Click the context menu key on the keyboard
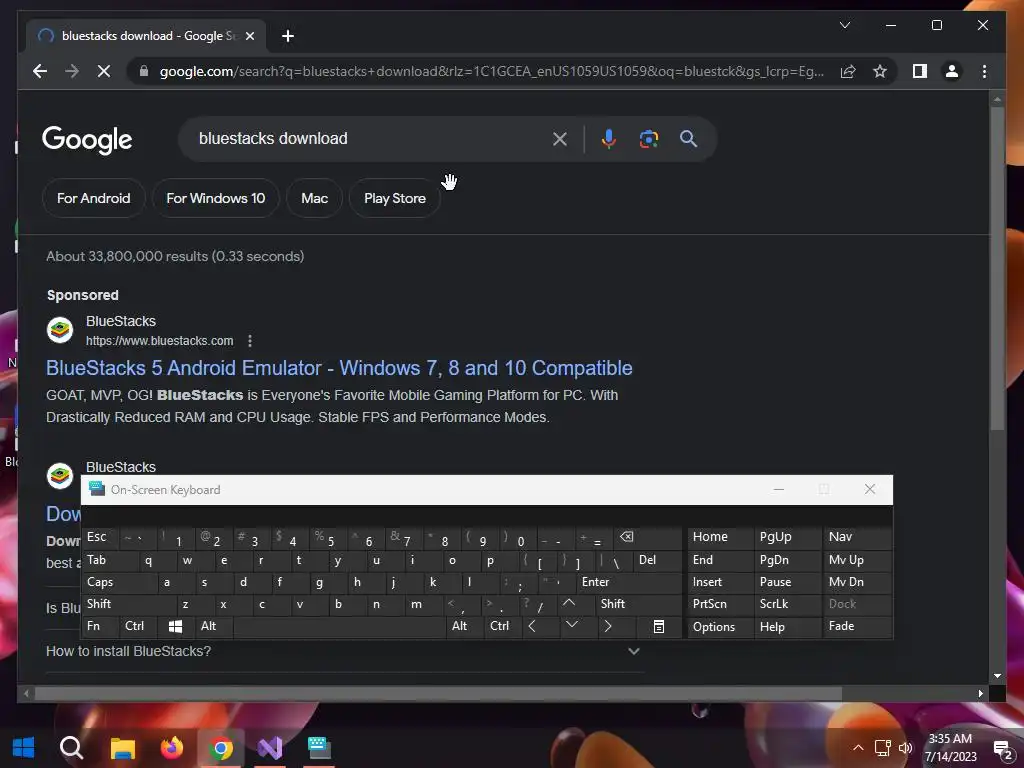 659,626
